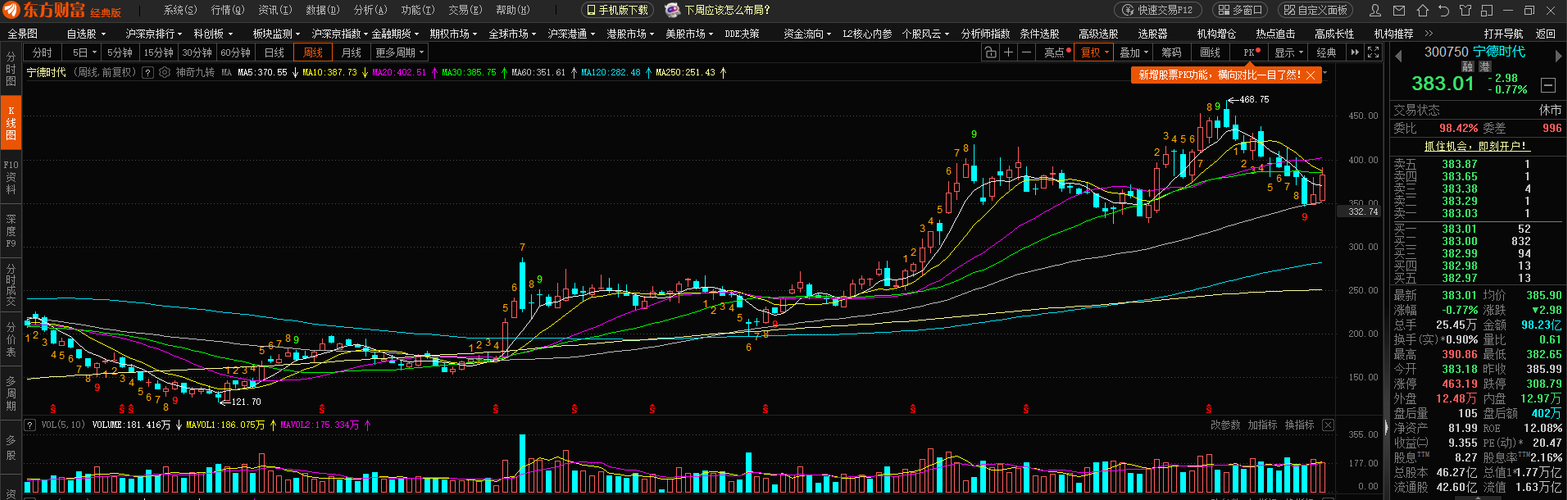This screenshot has height=500, width=1567.
Task: Close the orange PK feature notification
Action: (1311, 75)
